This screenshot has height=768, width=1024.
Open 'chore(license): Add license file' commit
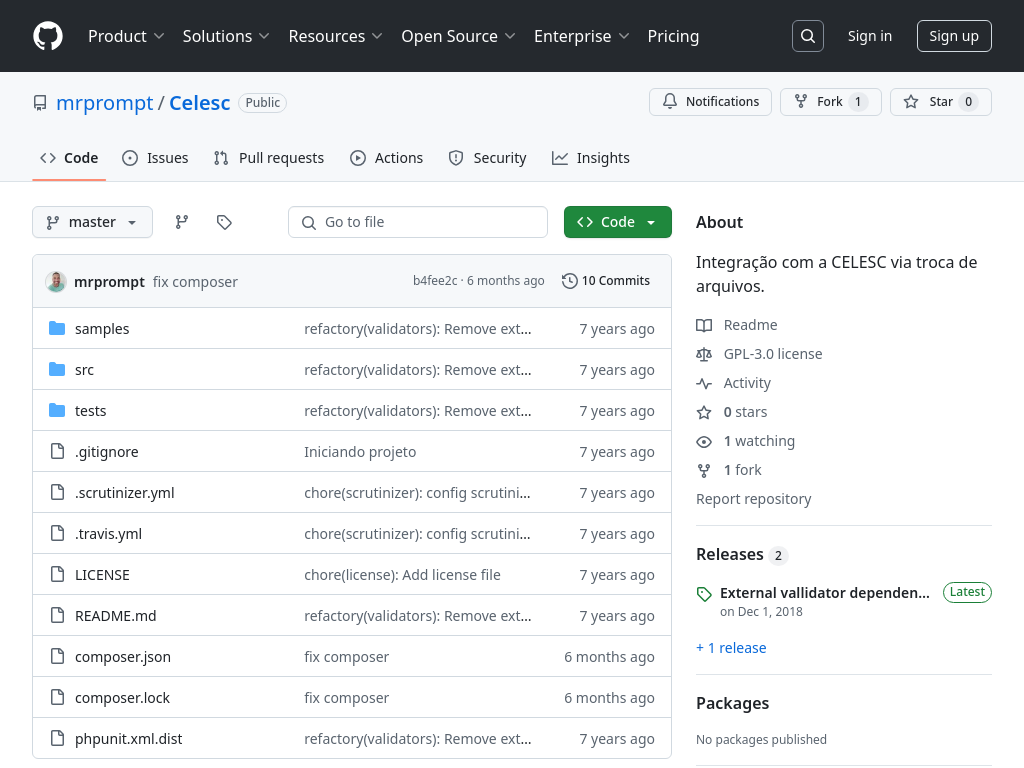402,575
